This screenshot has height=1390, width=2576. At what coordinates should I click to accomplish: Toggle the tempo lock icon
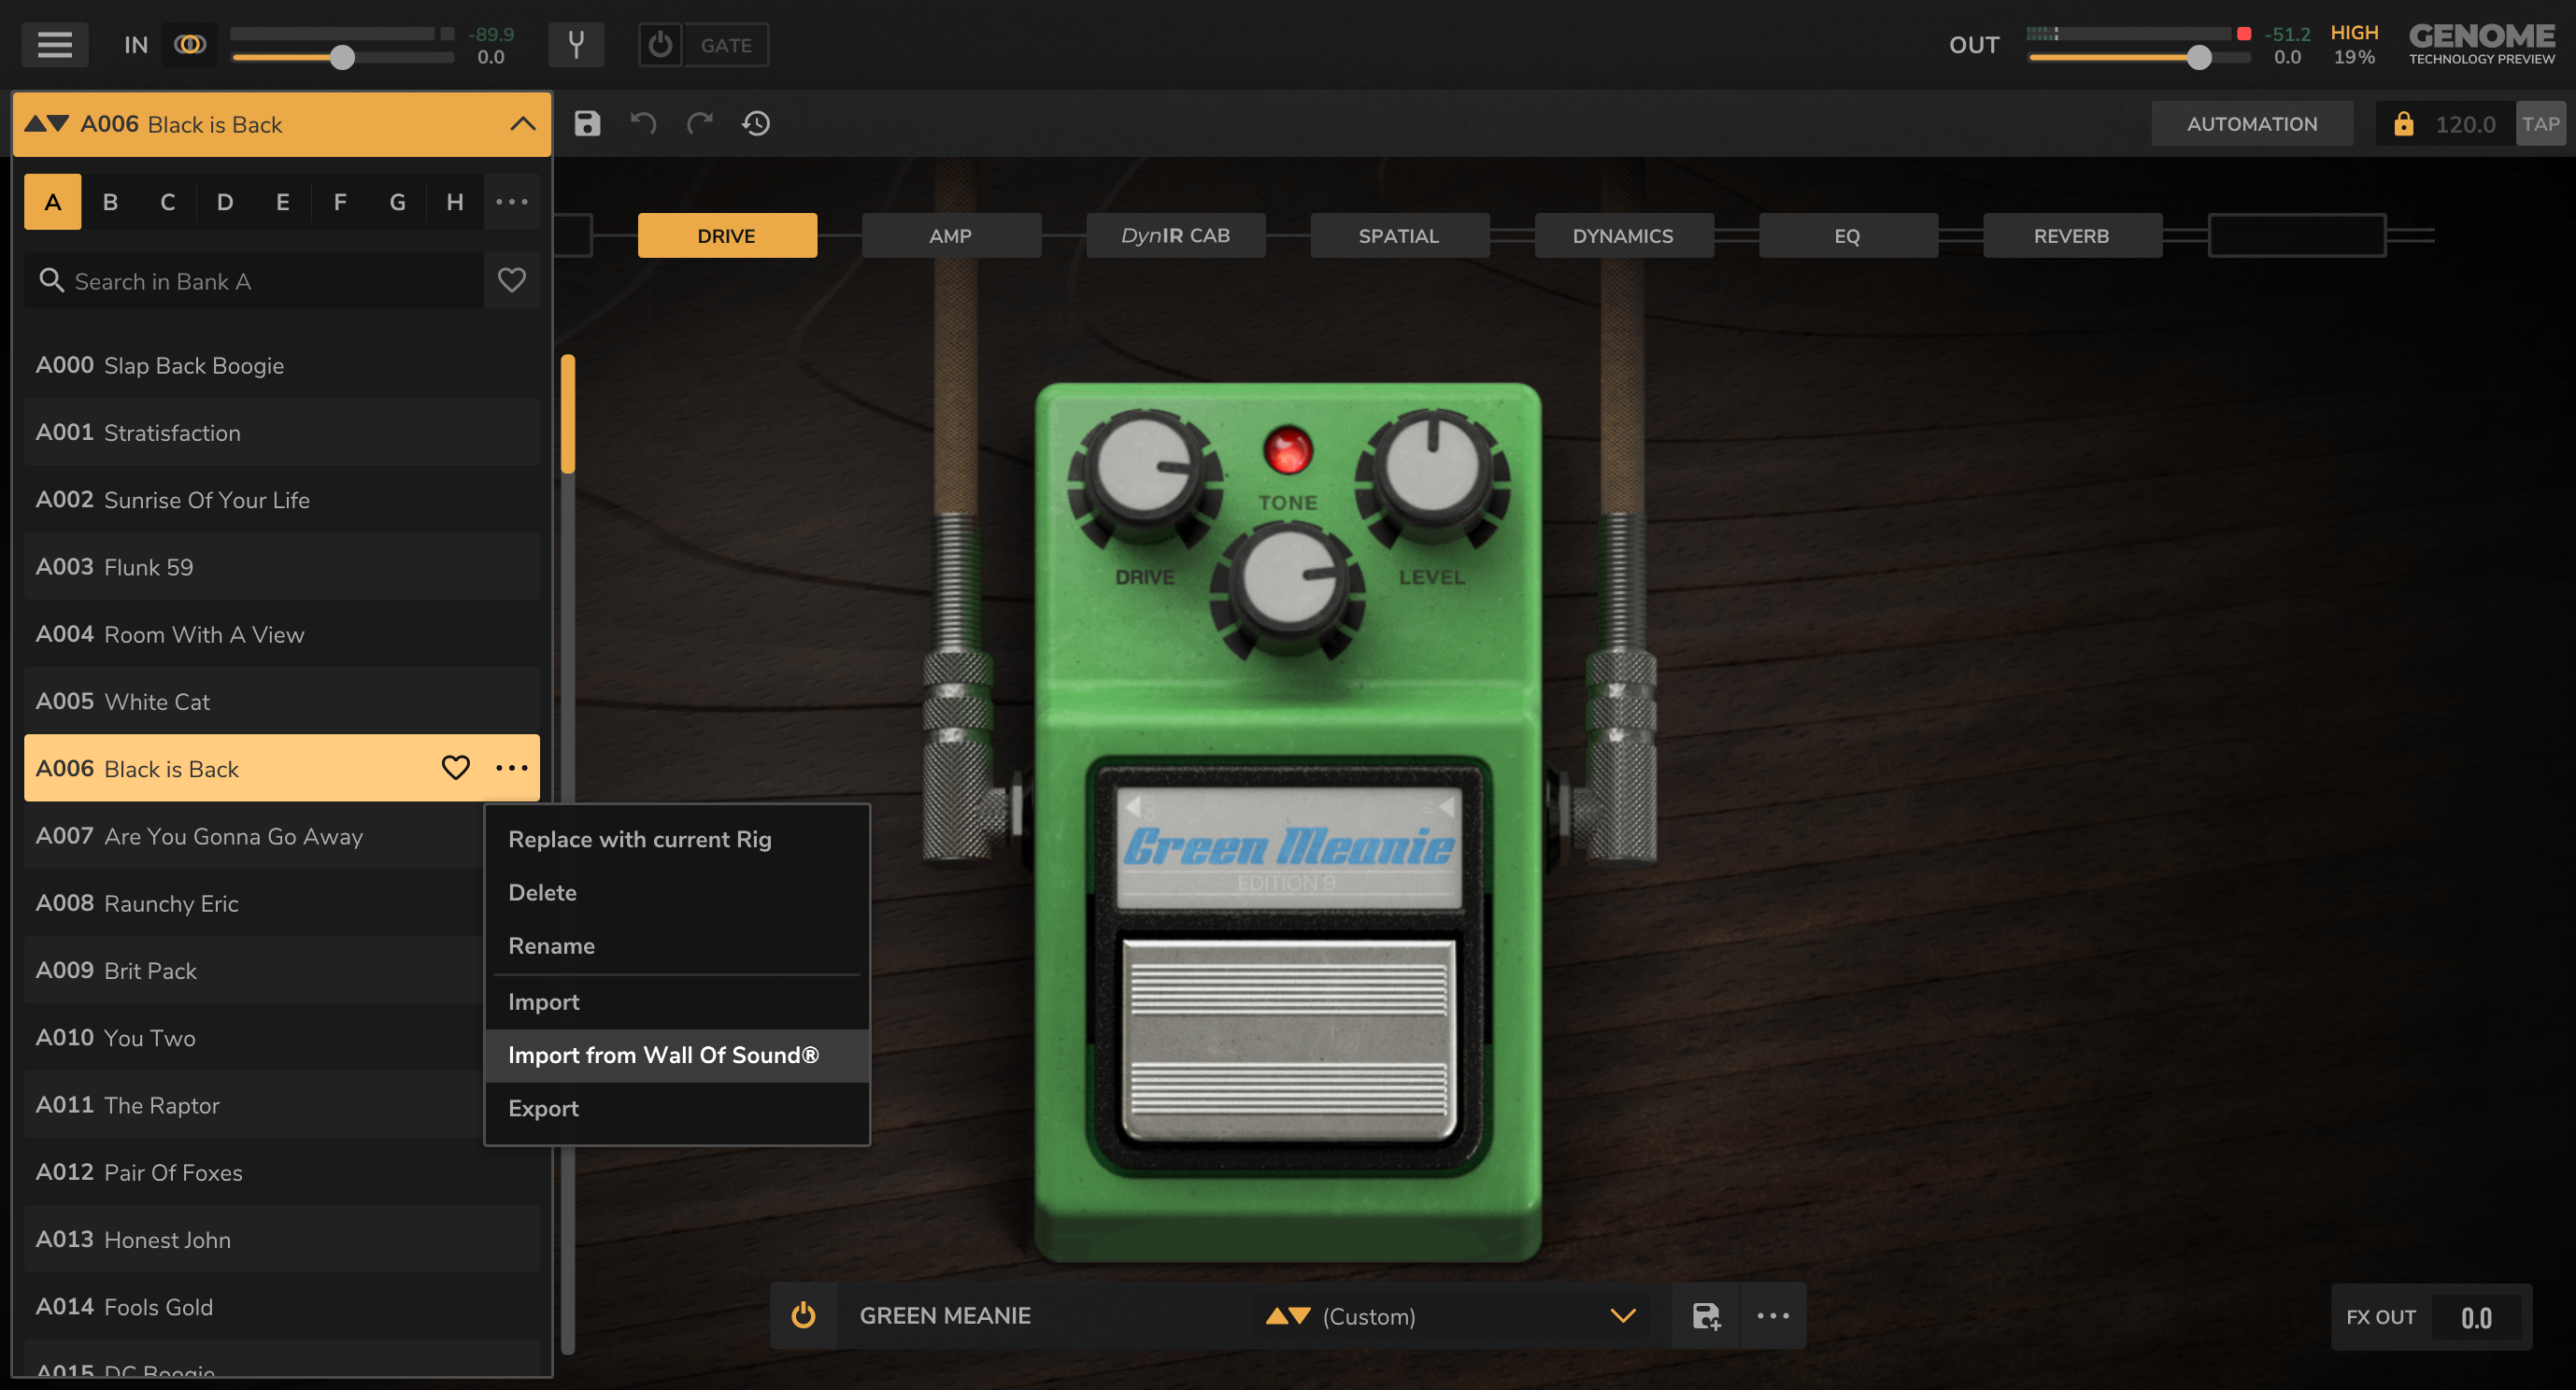[x=2403, y=124]
